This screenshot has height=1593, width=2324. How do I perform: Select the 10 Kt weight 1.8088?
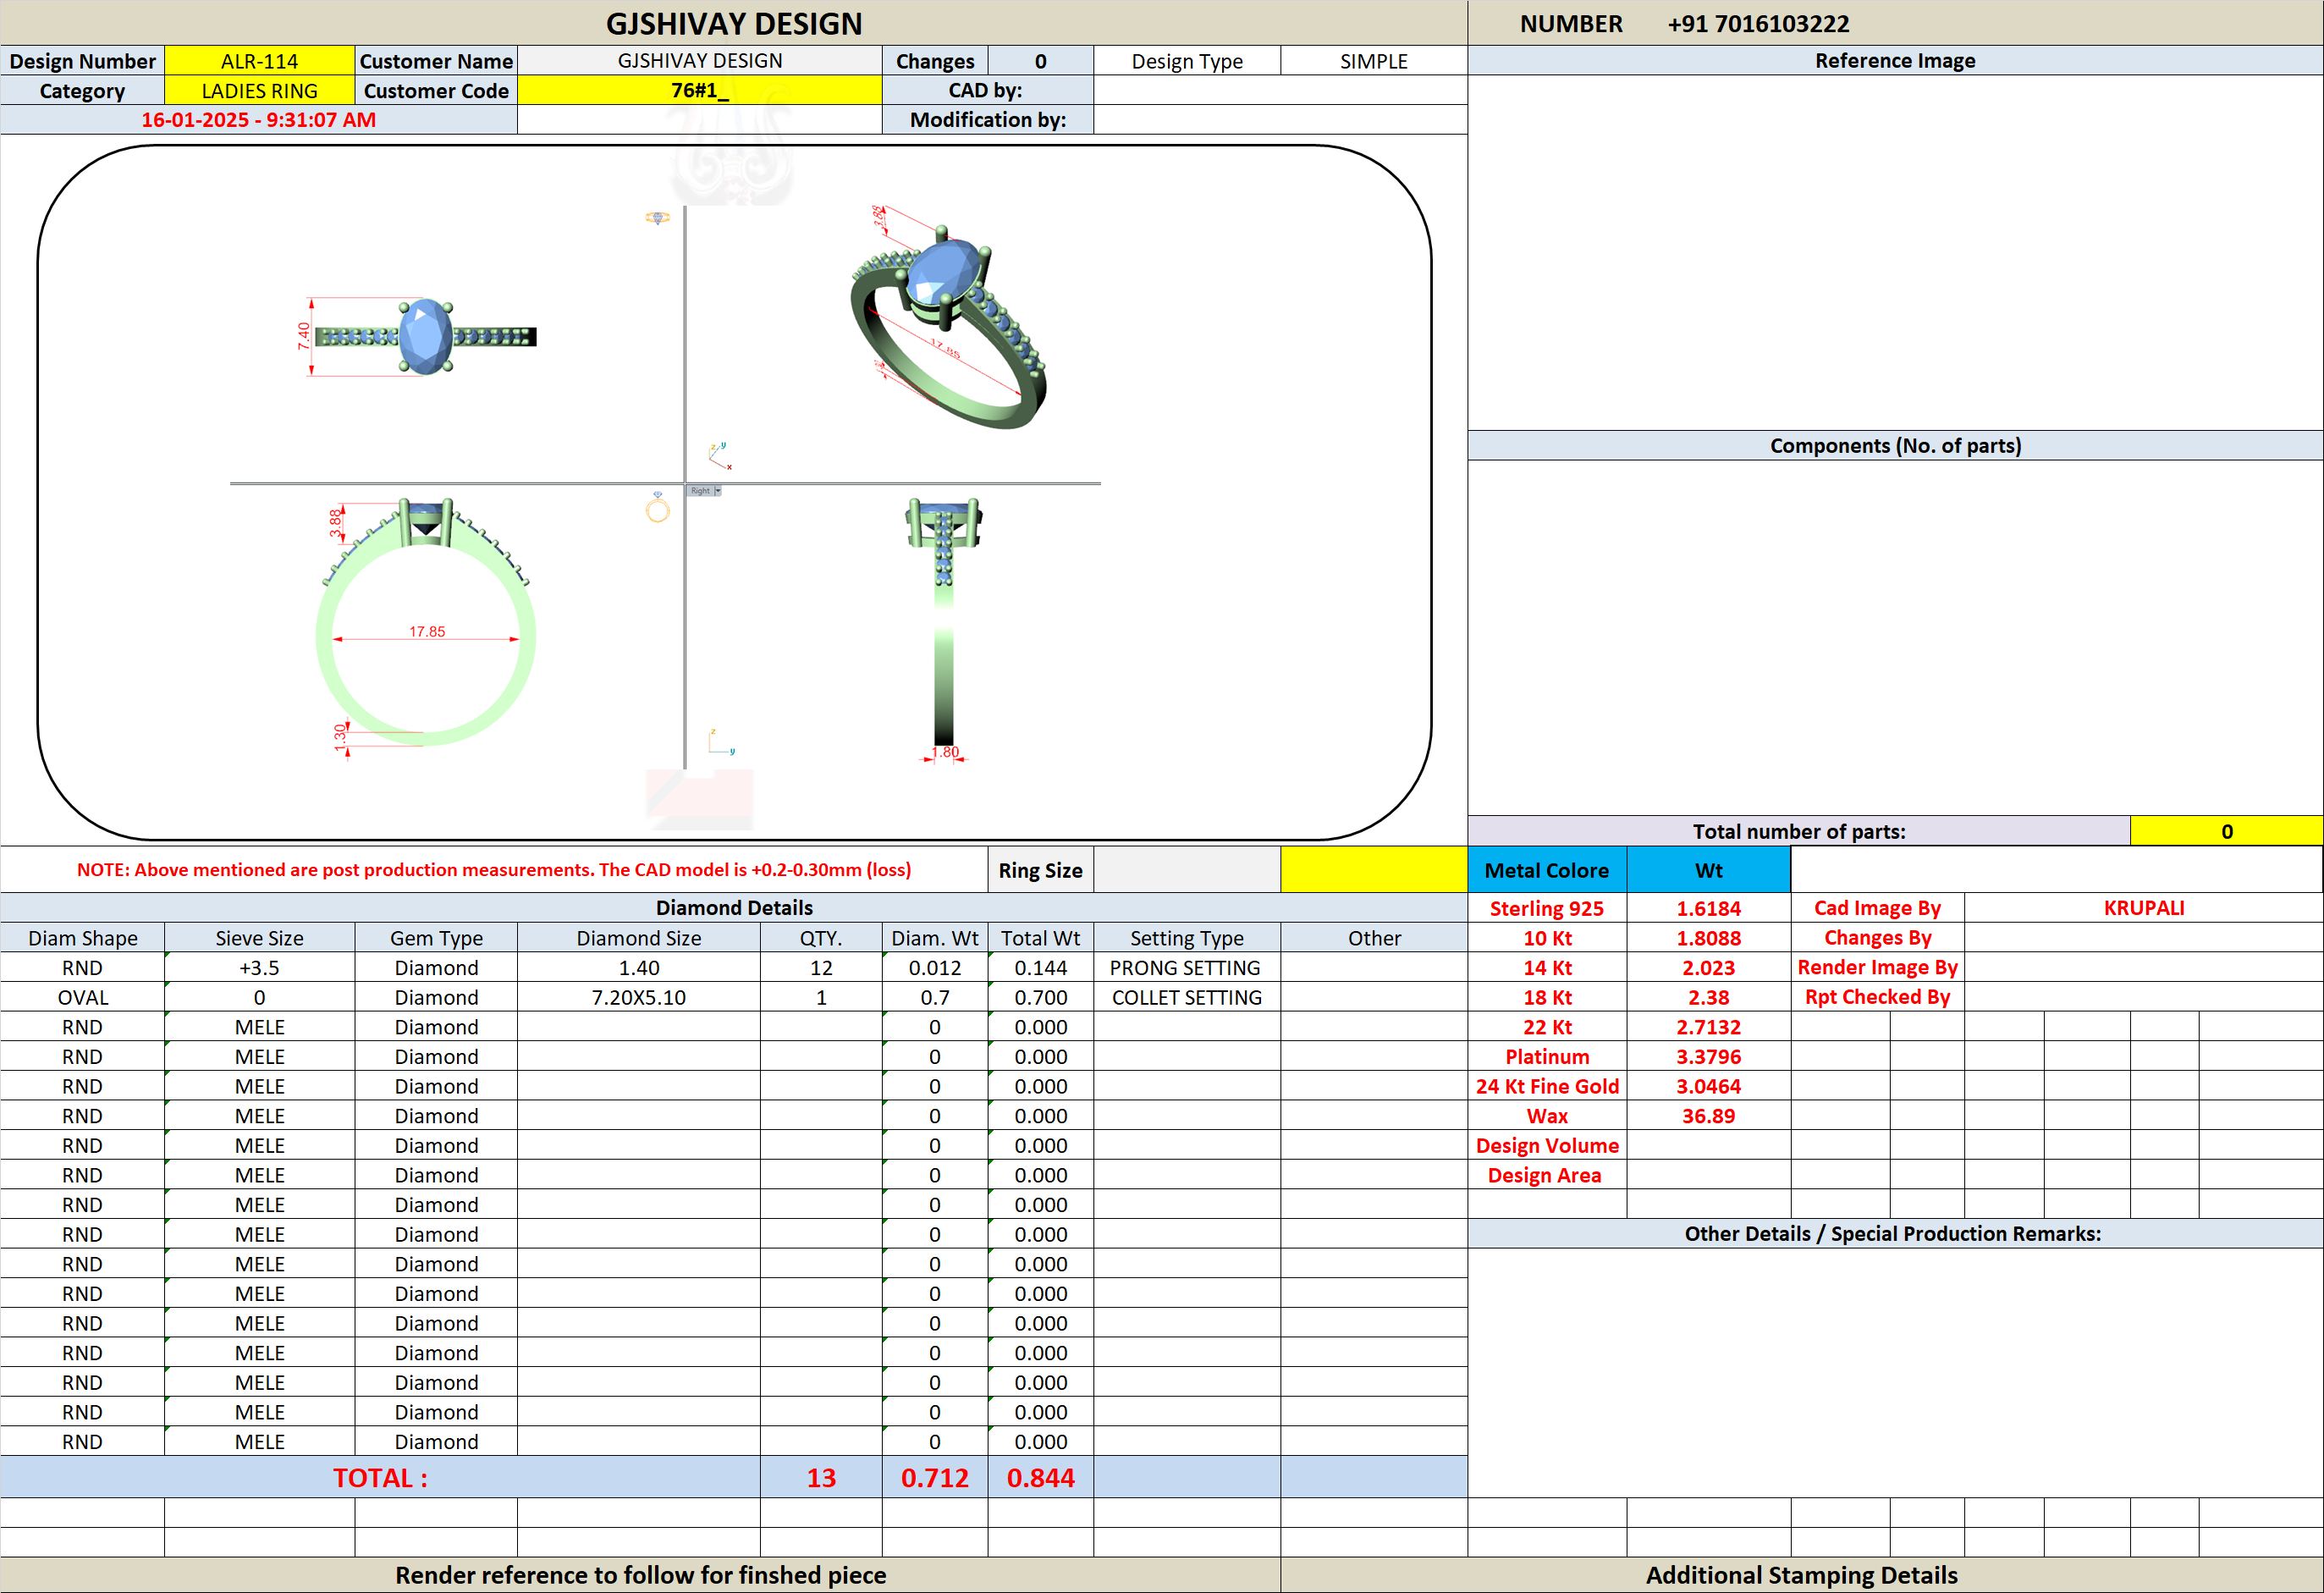click(1709, 938)
